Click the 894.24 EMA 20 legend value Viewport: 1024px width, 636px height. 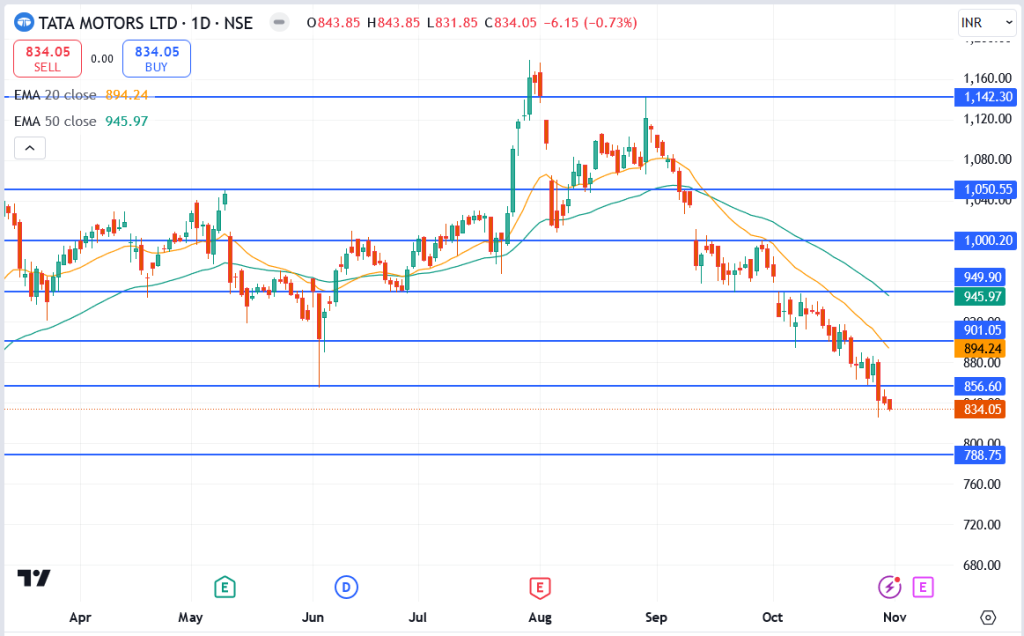[x=127, y=95]
